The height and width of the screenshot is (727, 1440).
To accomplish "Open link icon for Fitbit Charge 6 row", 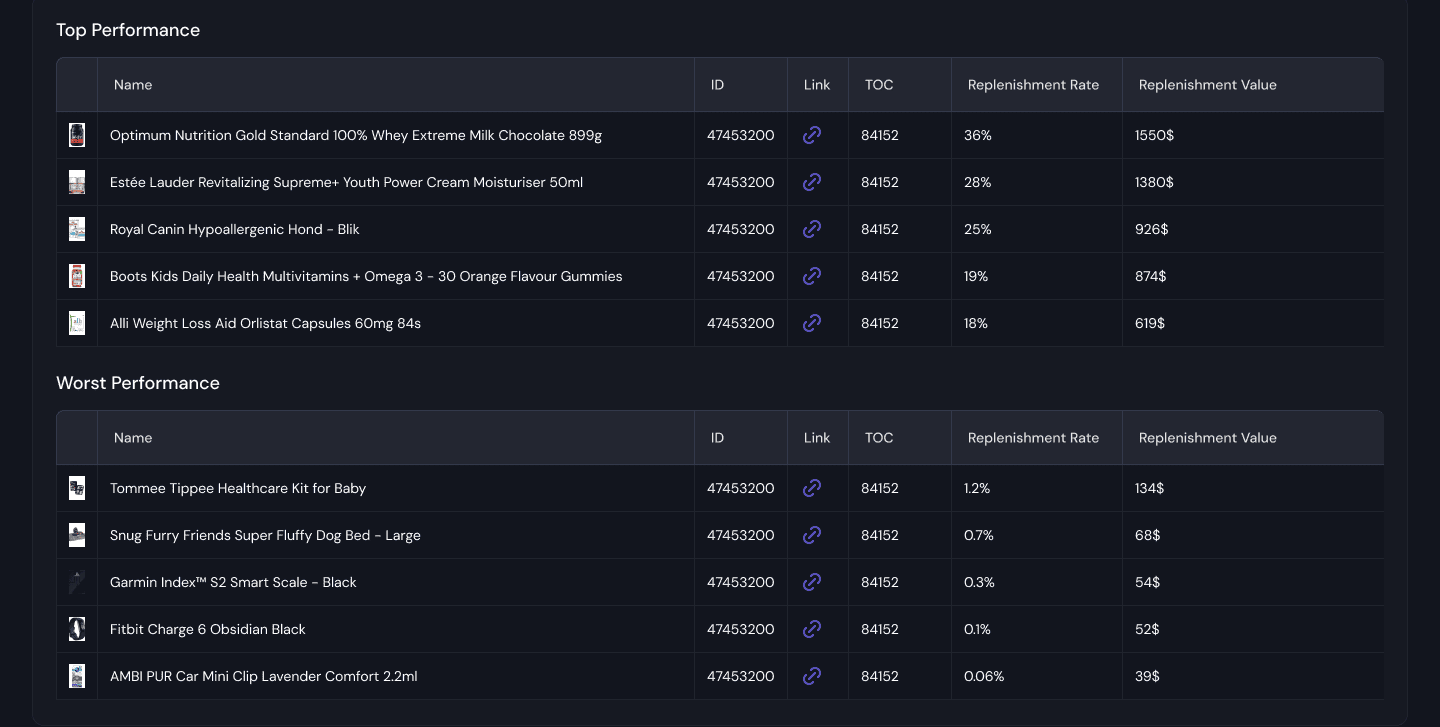I will (x=812, y=629).
